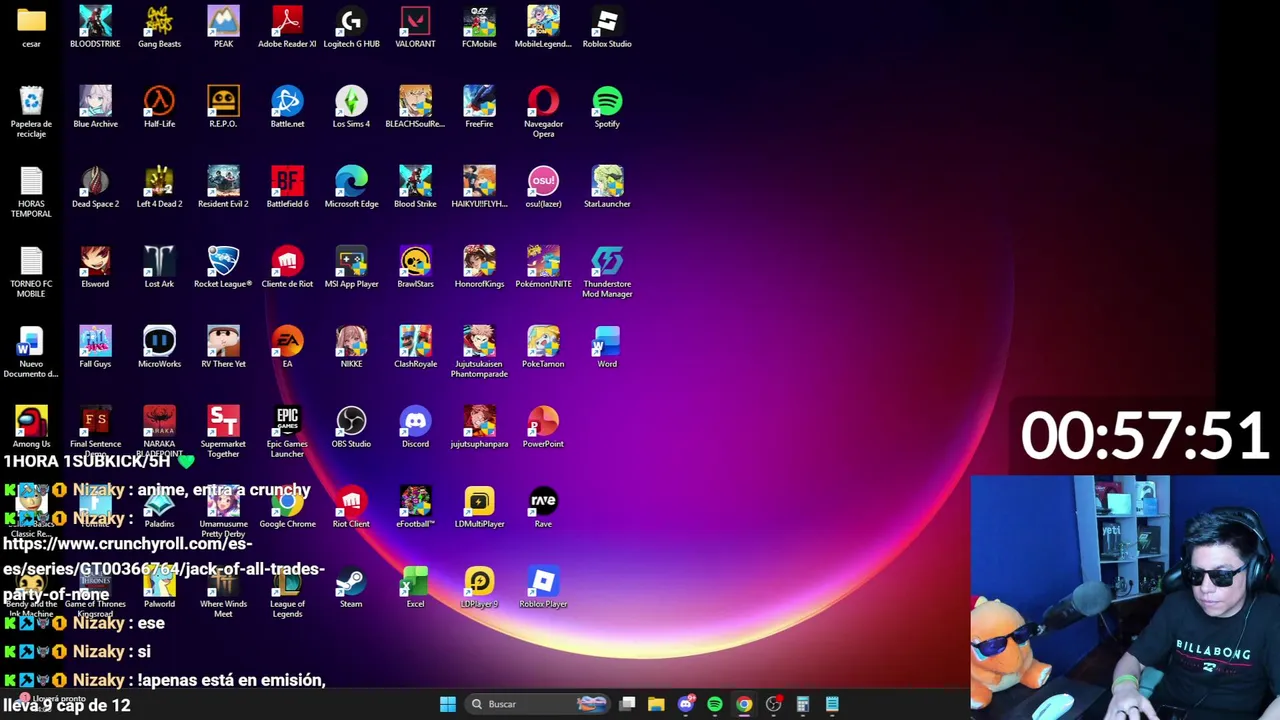Select Cliente de Riot icon

287,267
